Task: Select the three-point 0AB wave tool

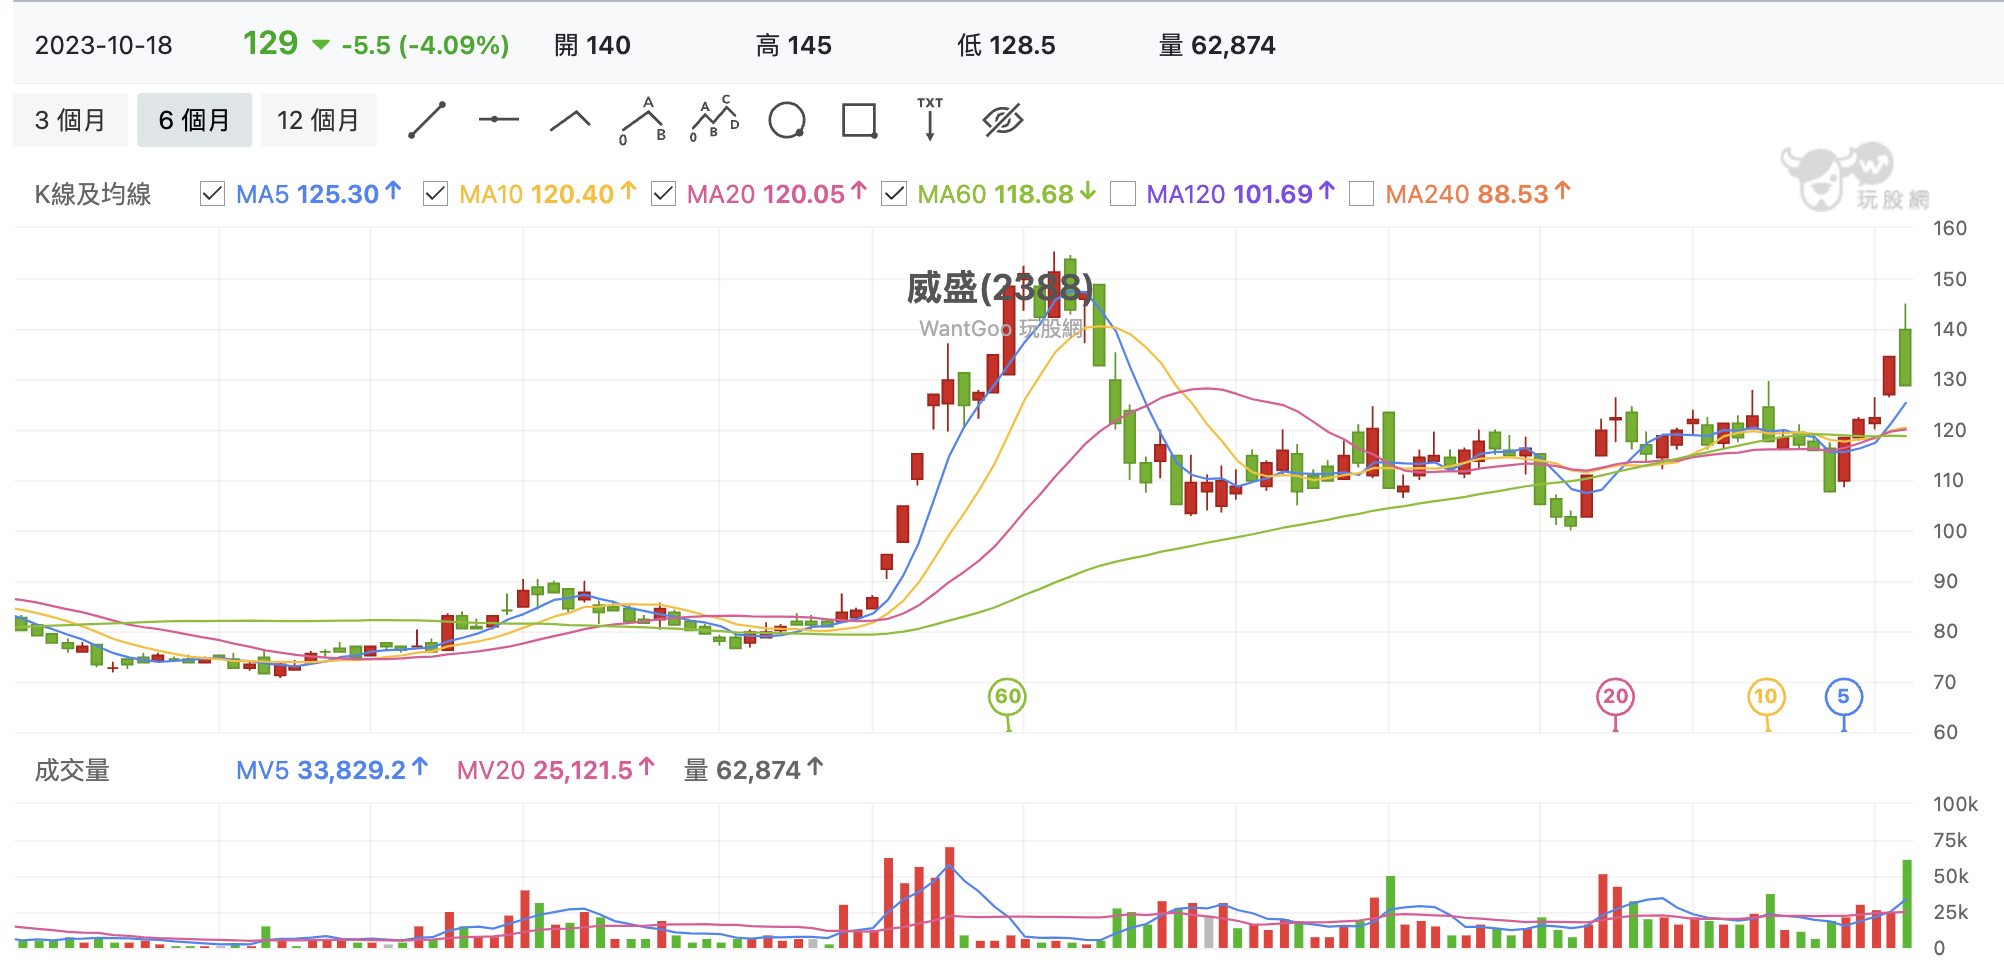Action: (642, 121)
